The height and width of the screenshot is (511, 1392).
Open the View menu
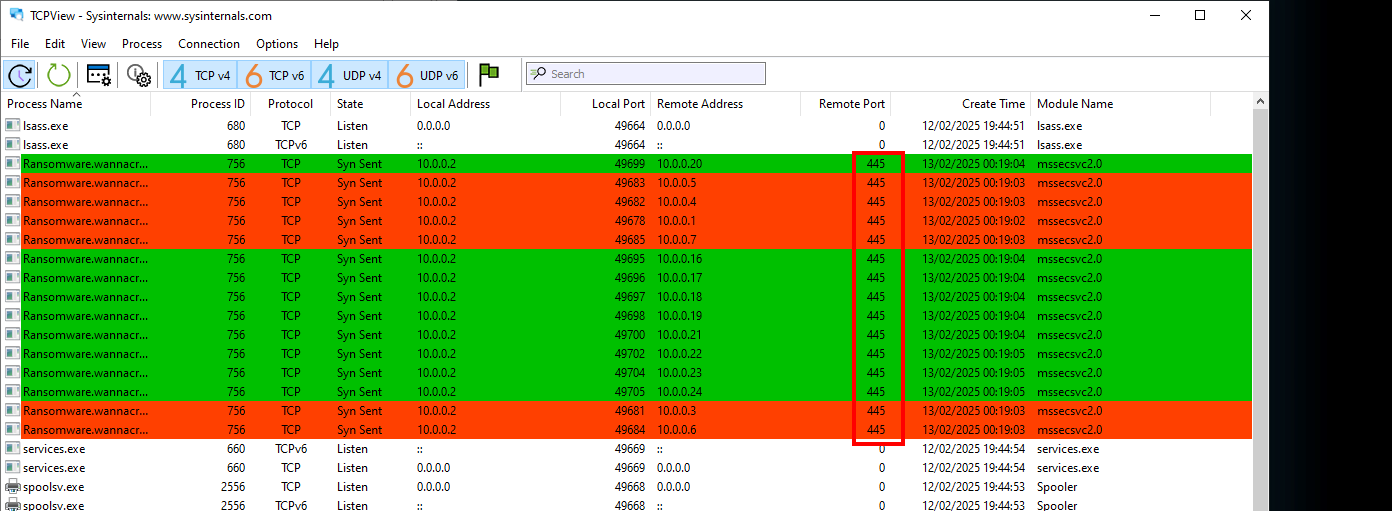[93, 44]
